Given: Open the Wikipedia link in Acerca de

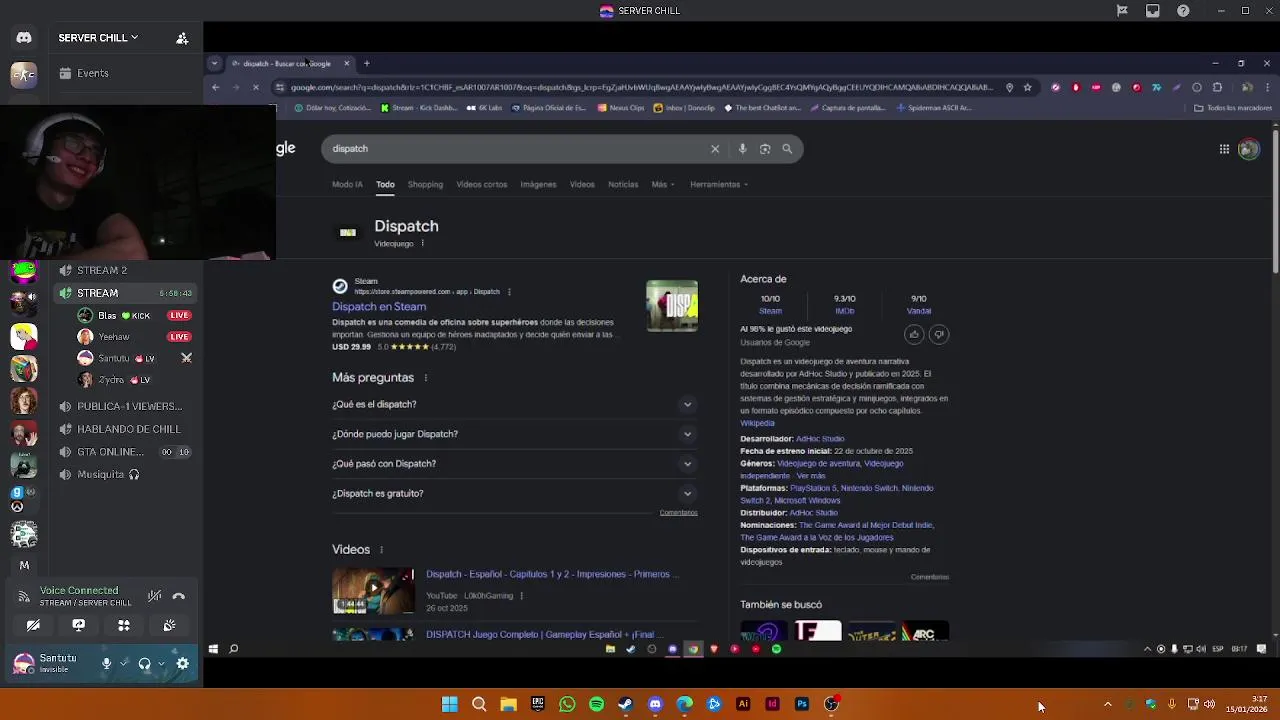Looking at the screenshot, I should point(757,423).
